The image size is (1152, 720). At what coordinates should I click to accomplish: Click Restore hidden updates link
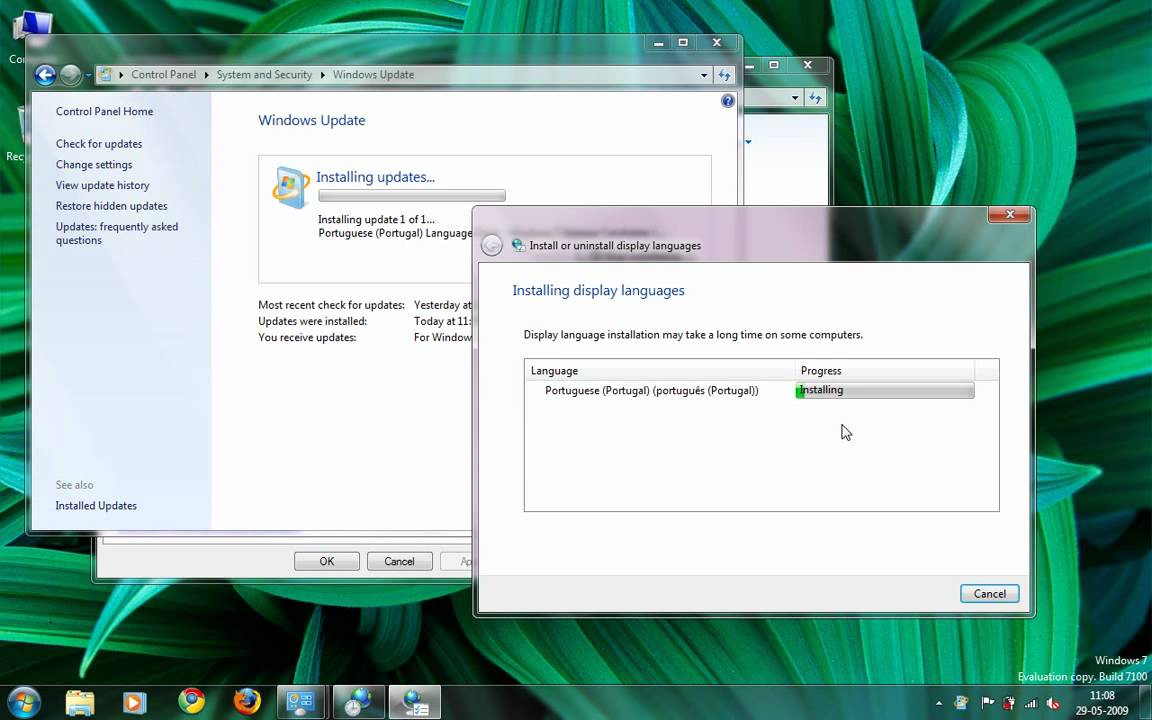(x=112, y=206)
